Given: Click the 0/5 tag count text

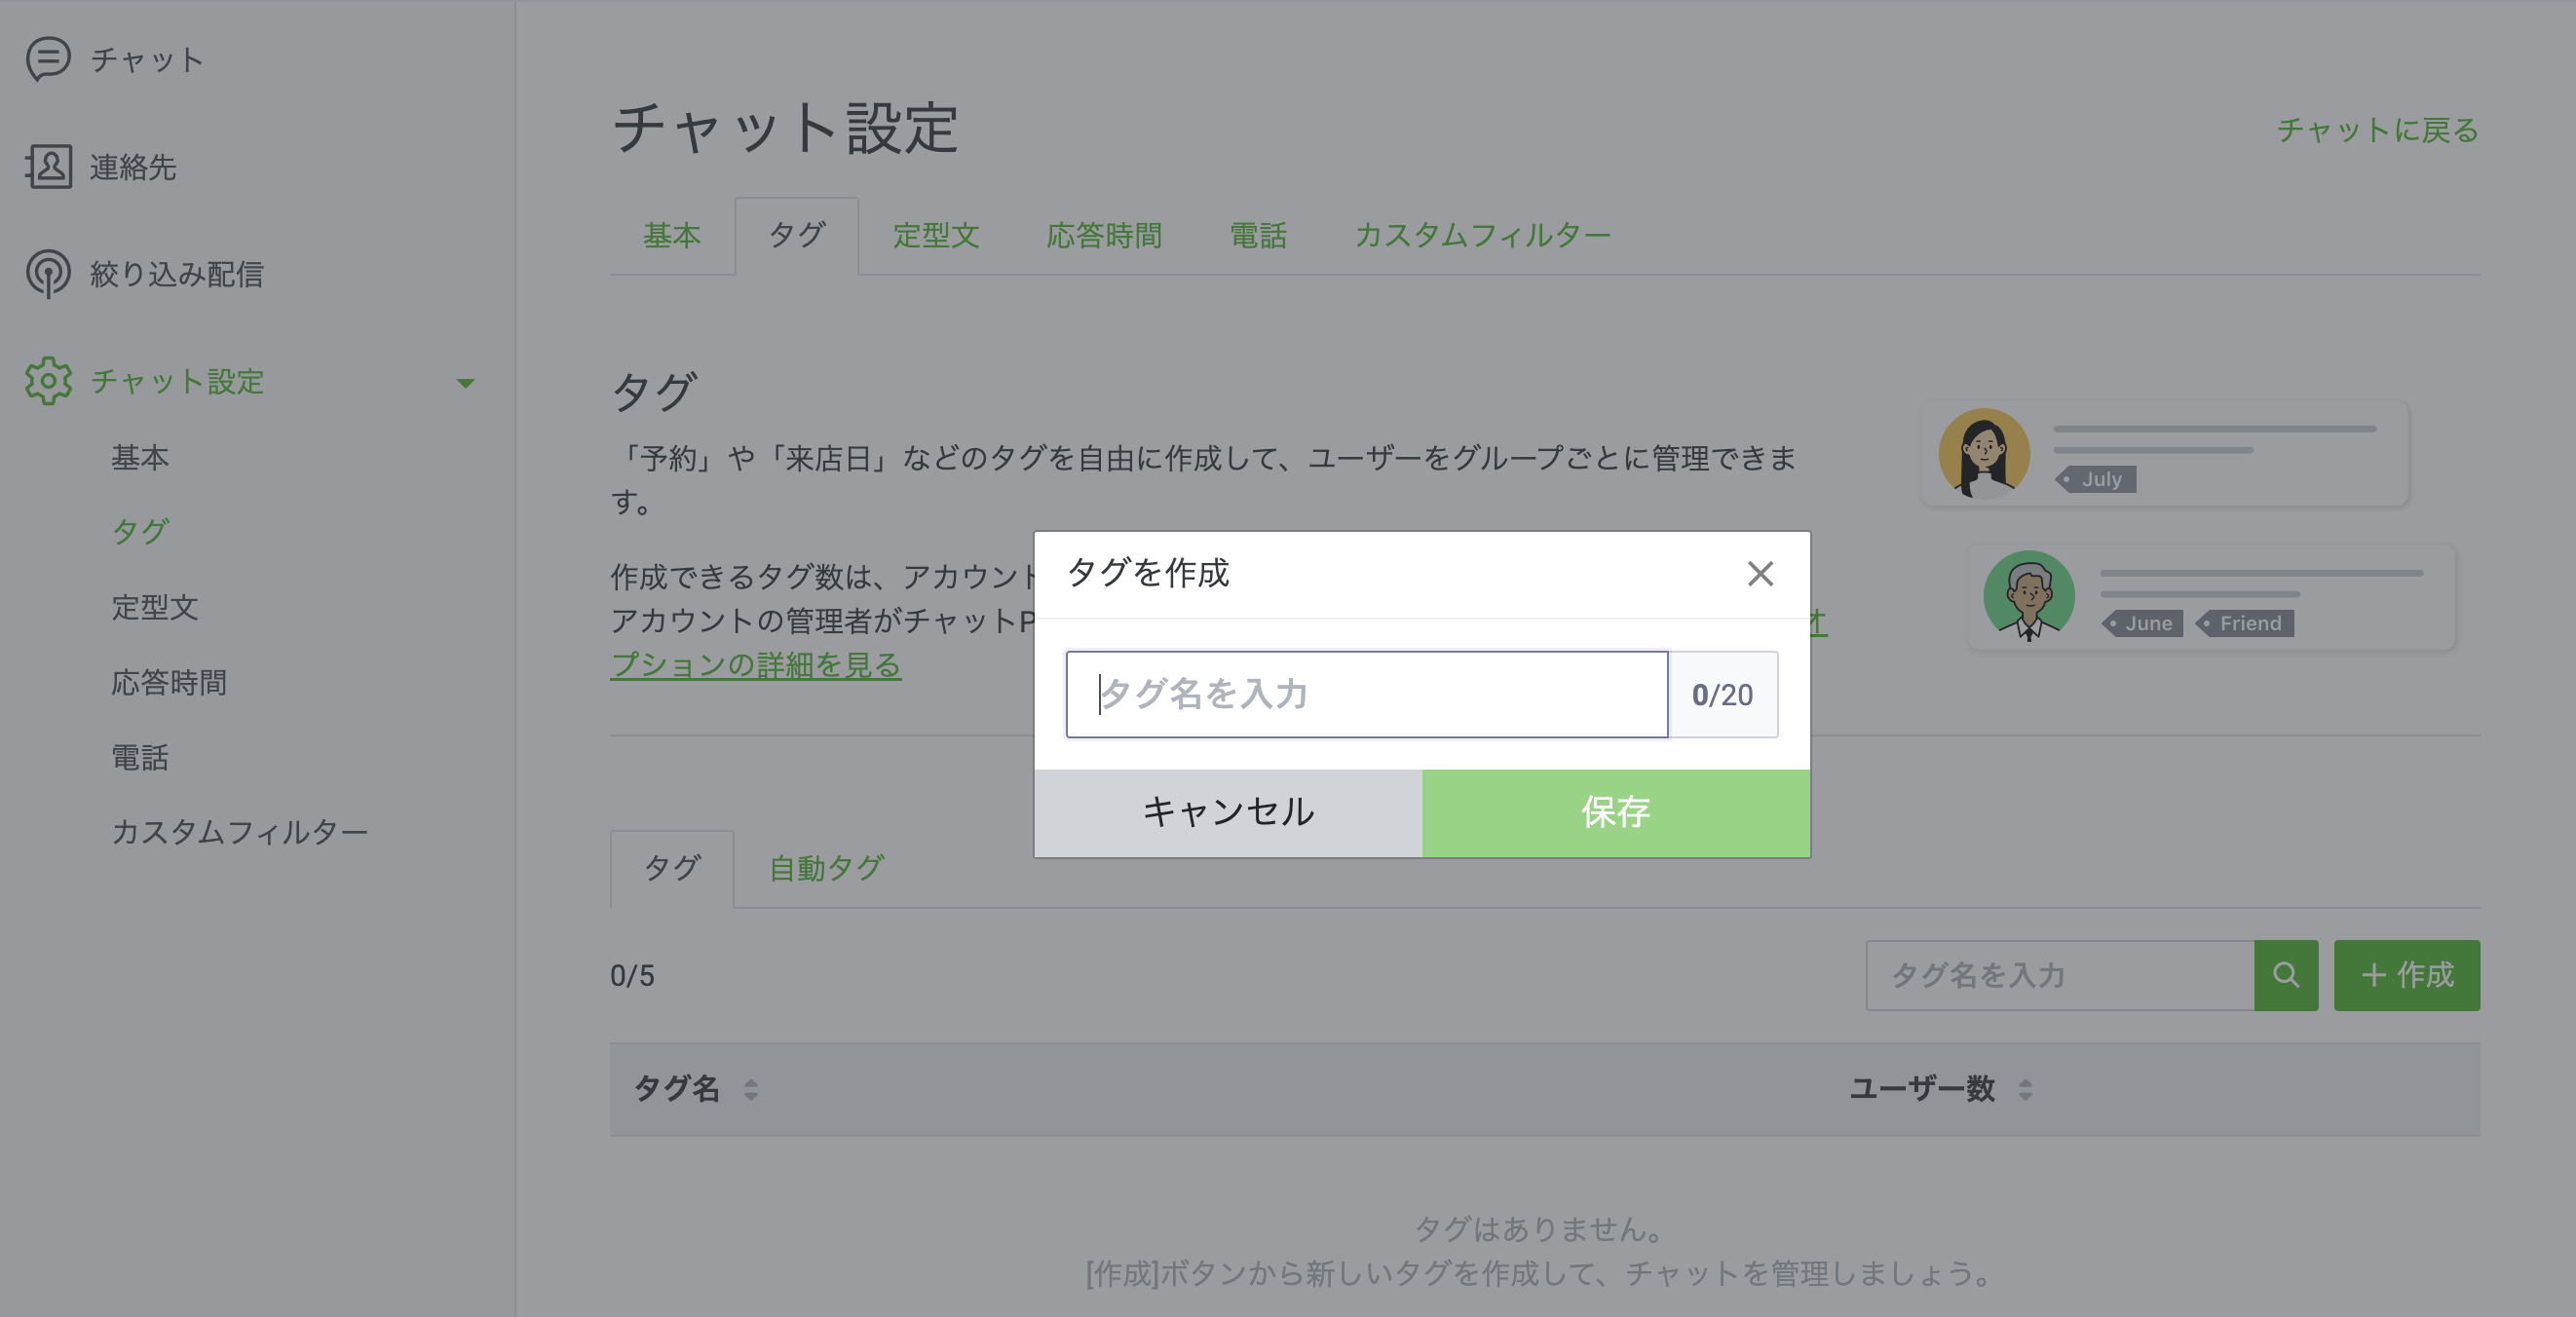Looking at the screenshot, I should (632, 976).
